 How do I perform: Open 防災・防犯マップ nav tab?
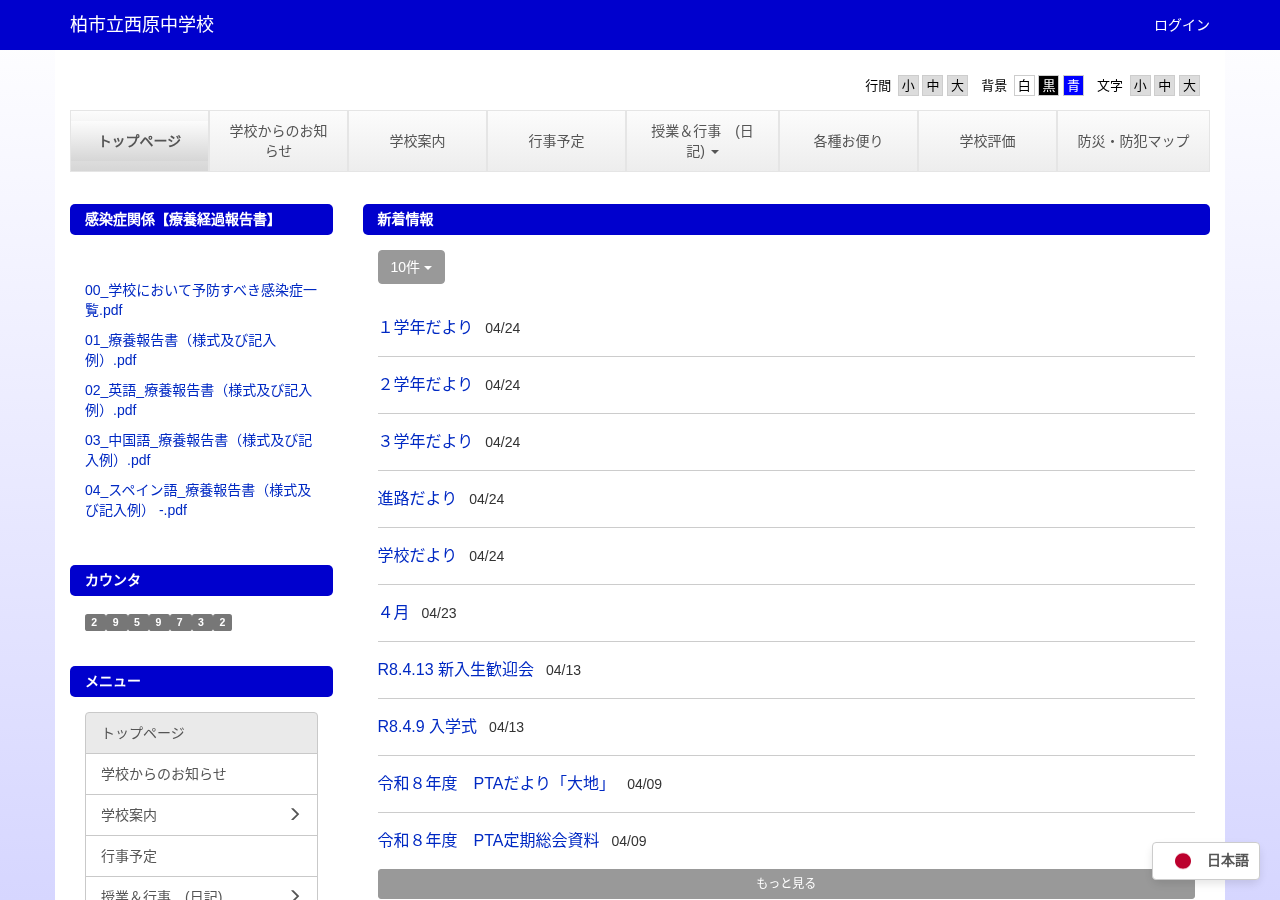click(x=1133, y=141)
